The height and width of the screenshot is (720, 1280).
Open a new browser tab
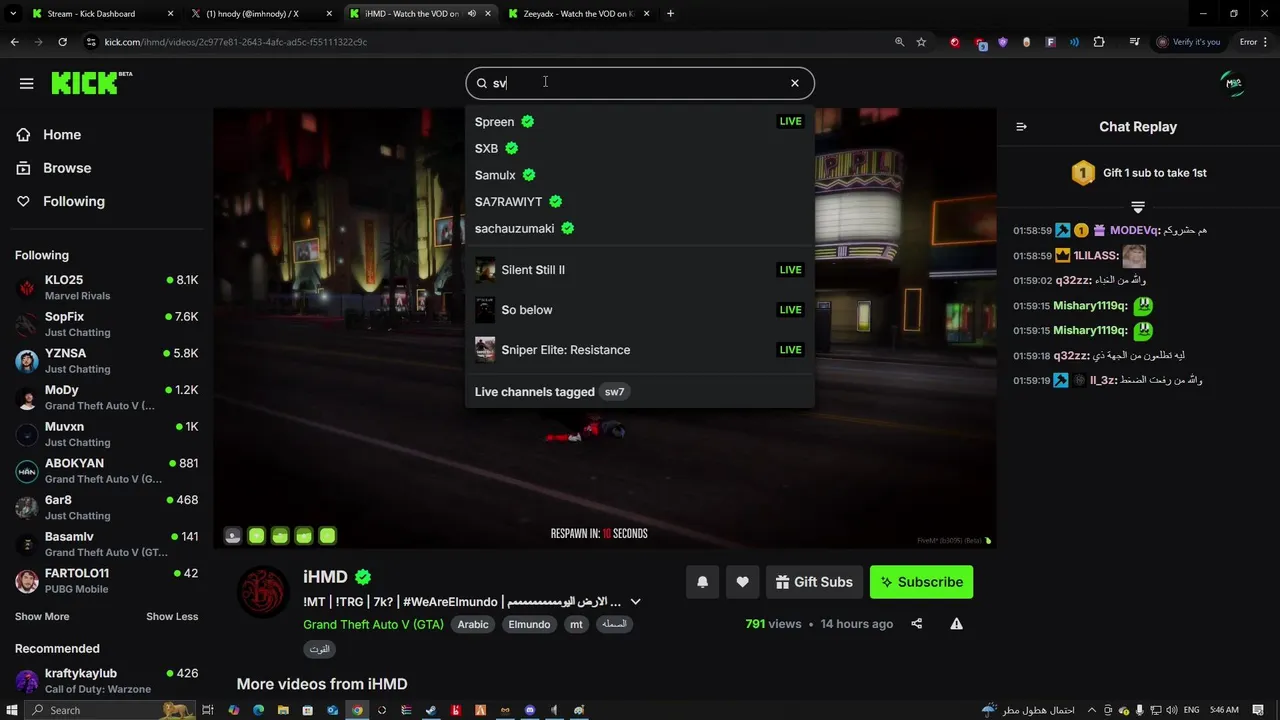[670, 14]
